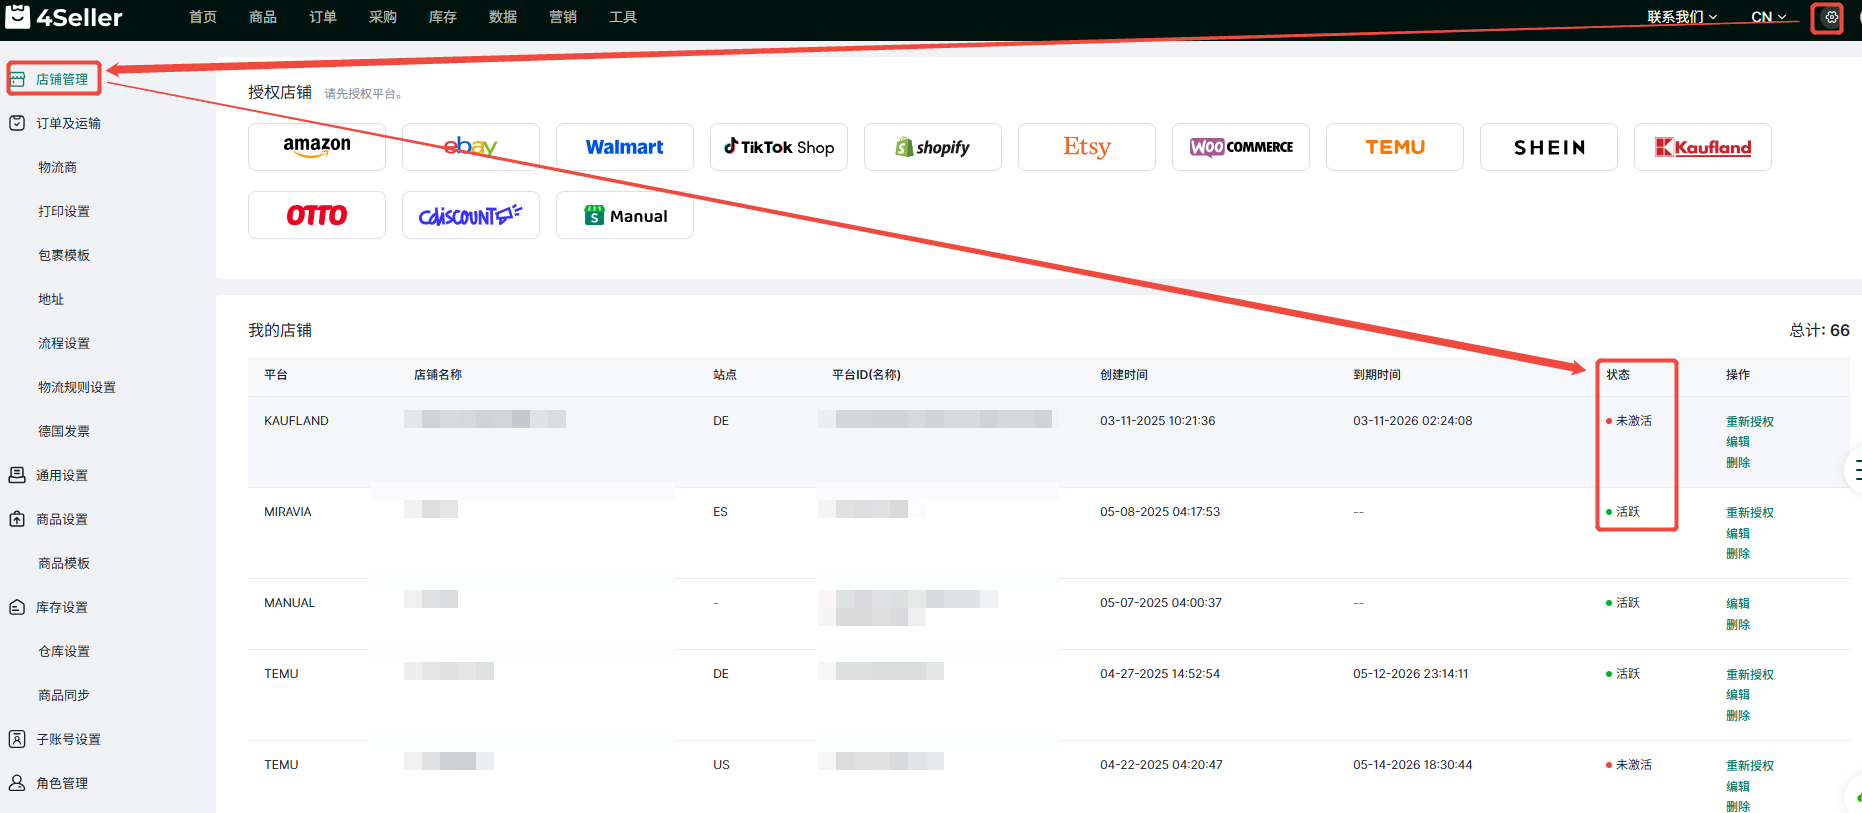
Task: Click the 店铺管理 store icon in sidebar
Action: point(18,79)
